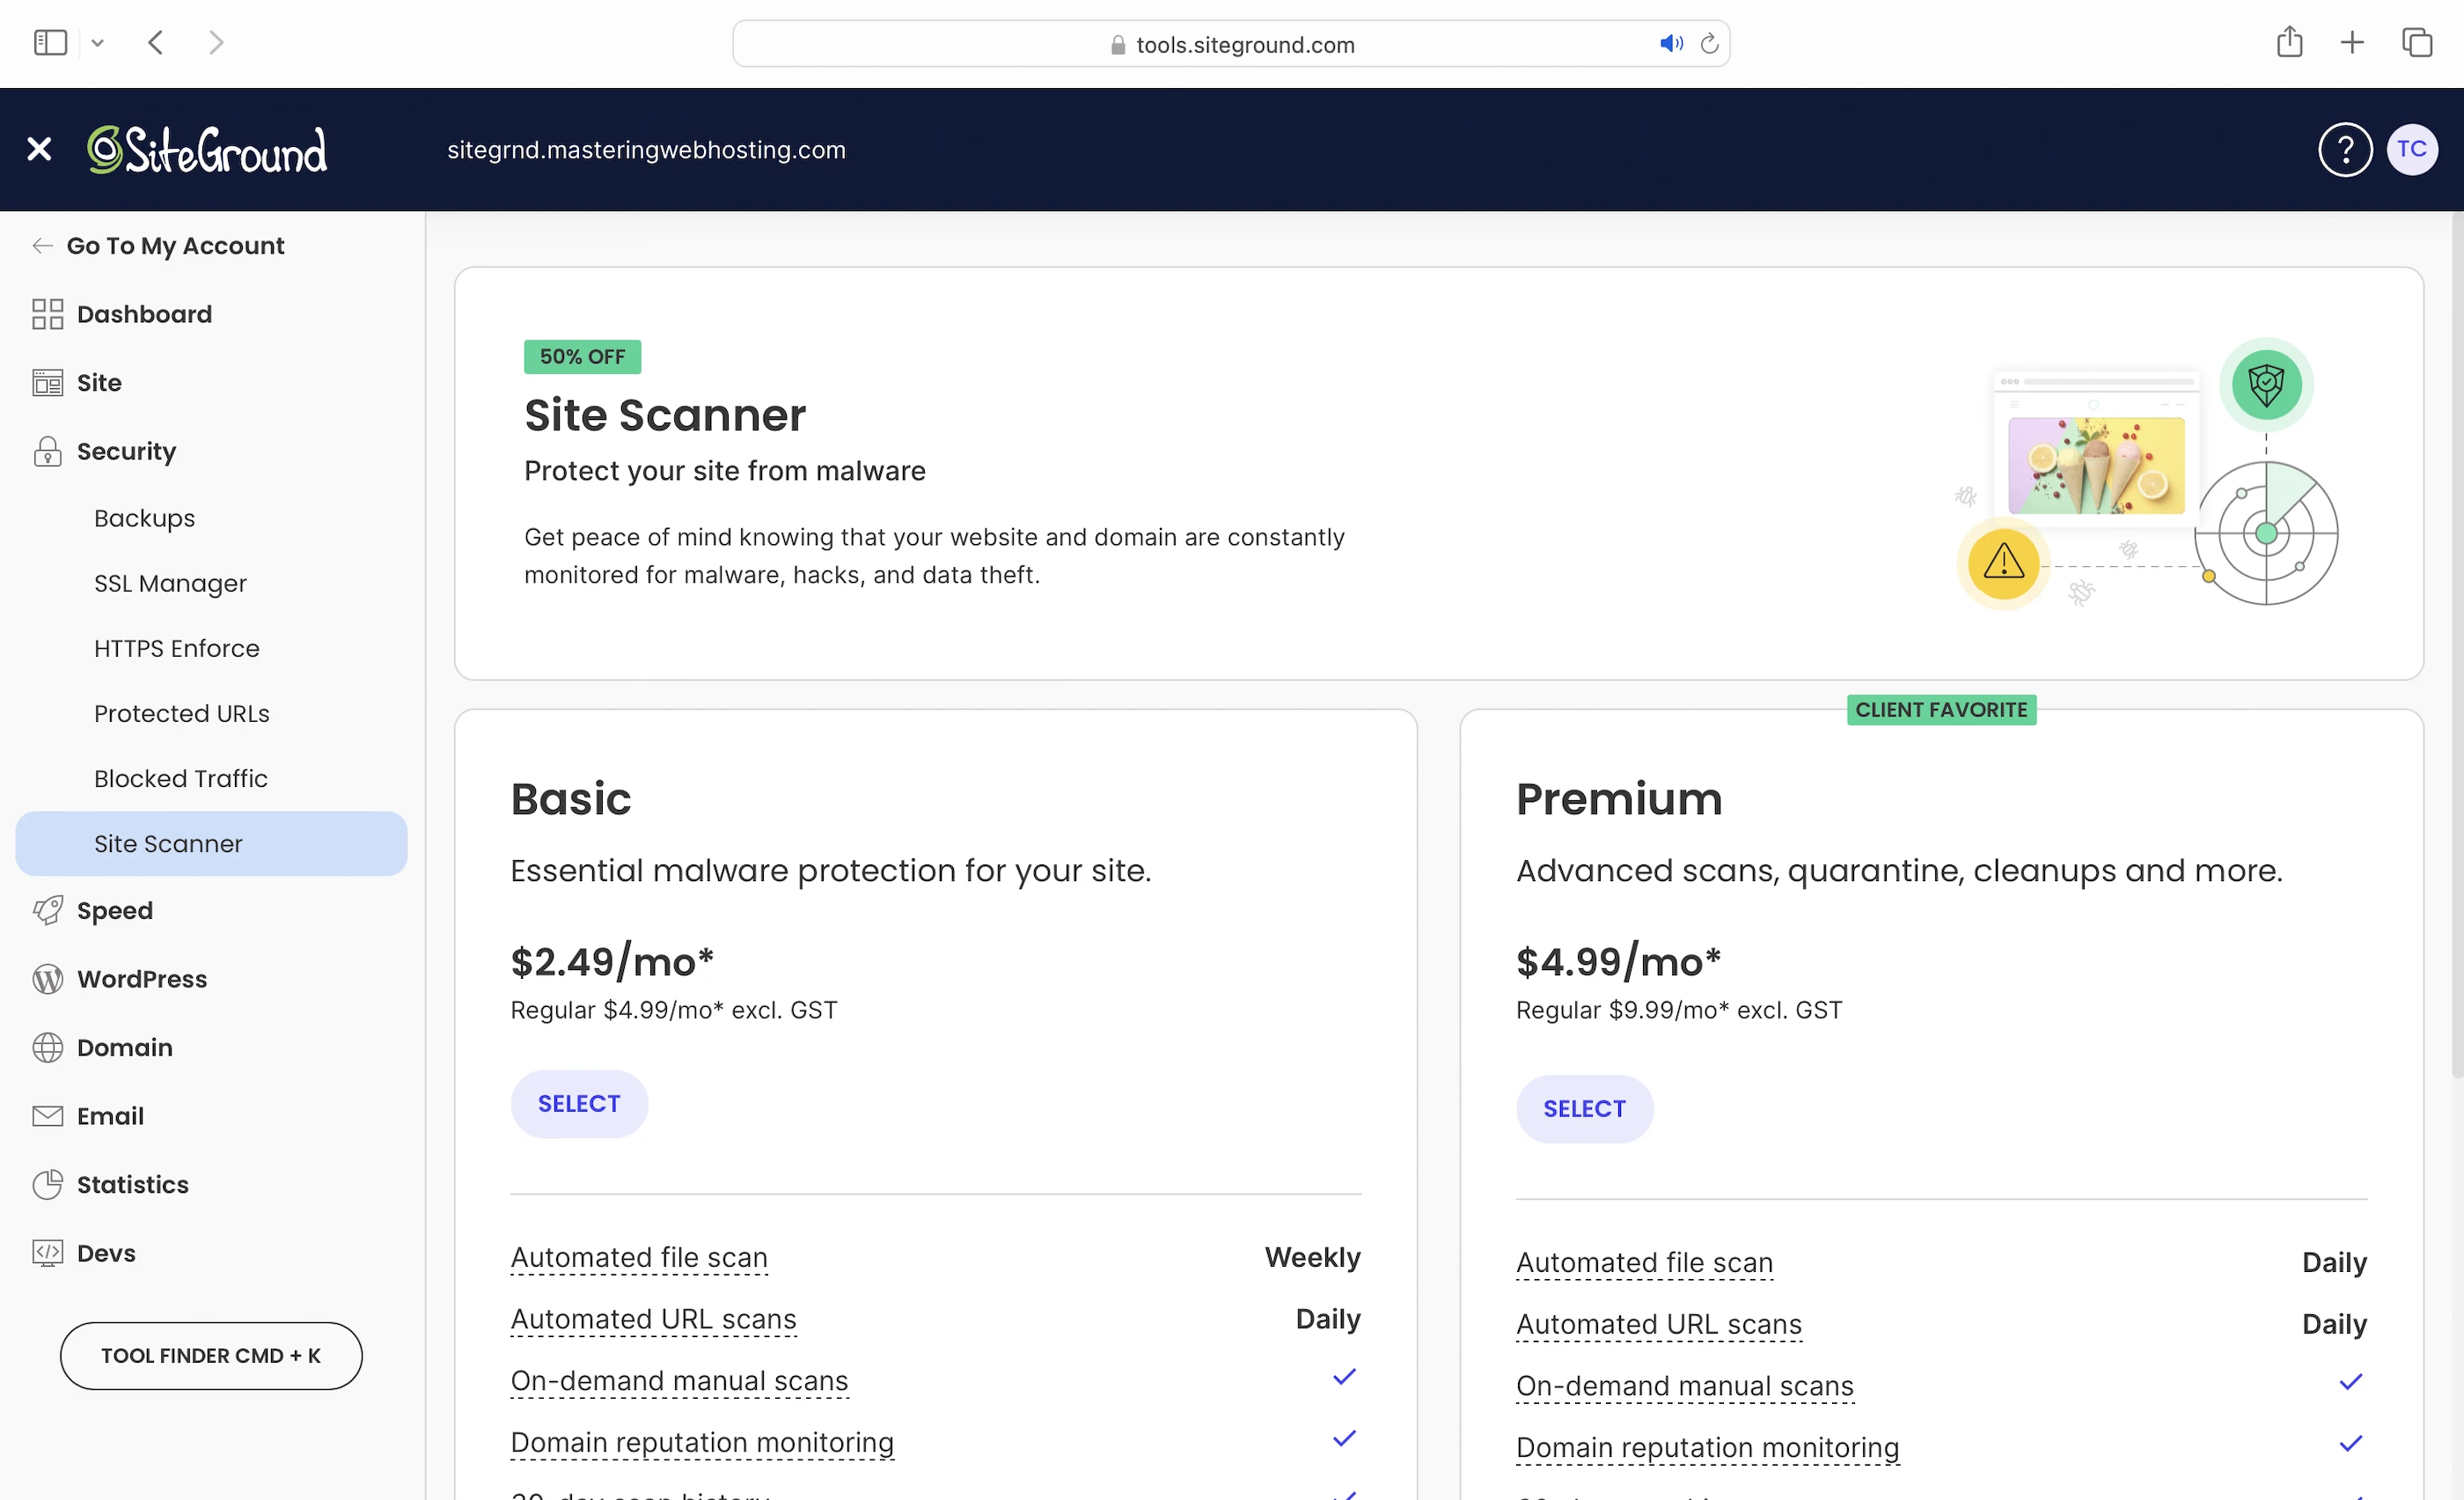Click the help question mark icon

point(2344,150)
